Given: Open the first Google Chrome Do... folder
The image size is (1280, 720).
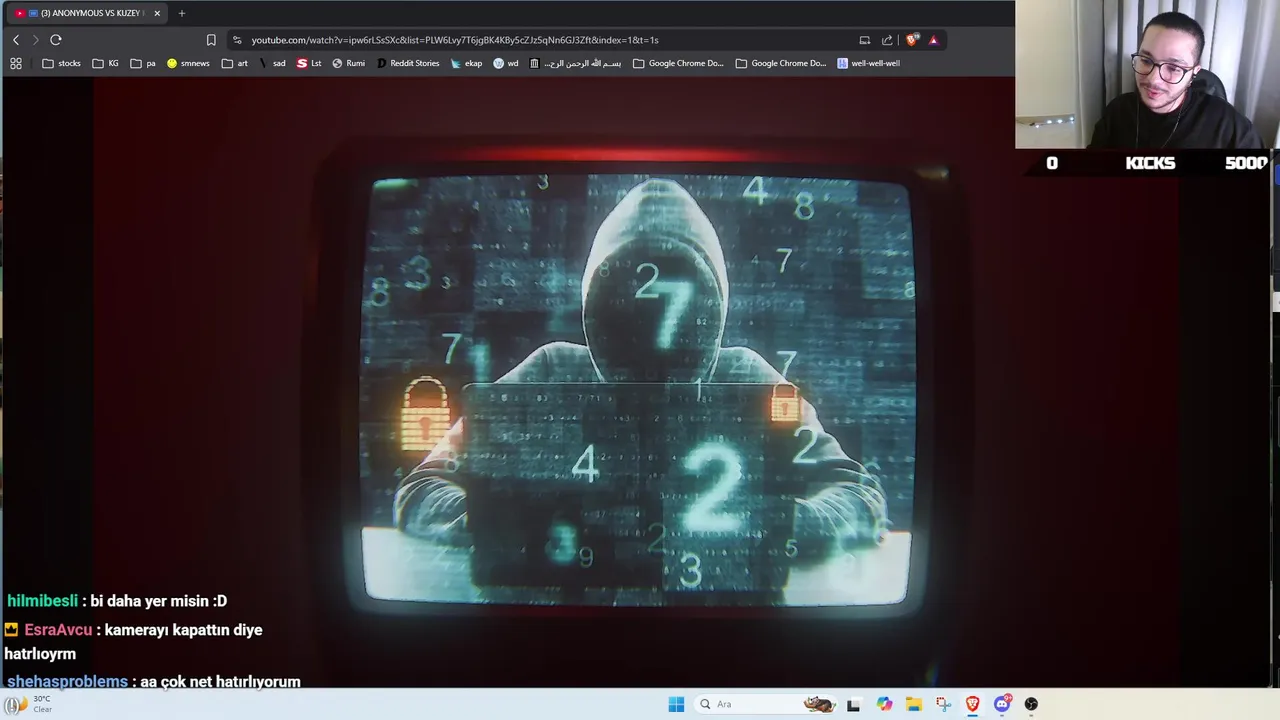Looking at the screenshot, I should pos(678,63).
